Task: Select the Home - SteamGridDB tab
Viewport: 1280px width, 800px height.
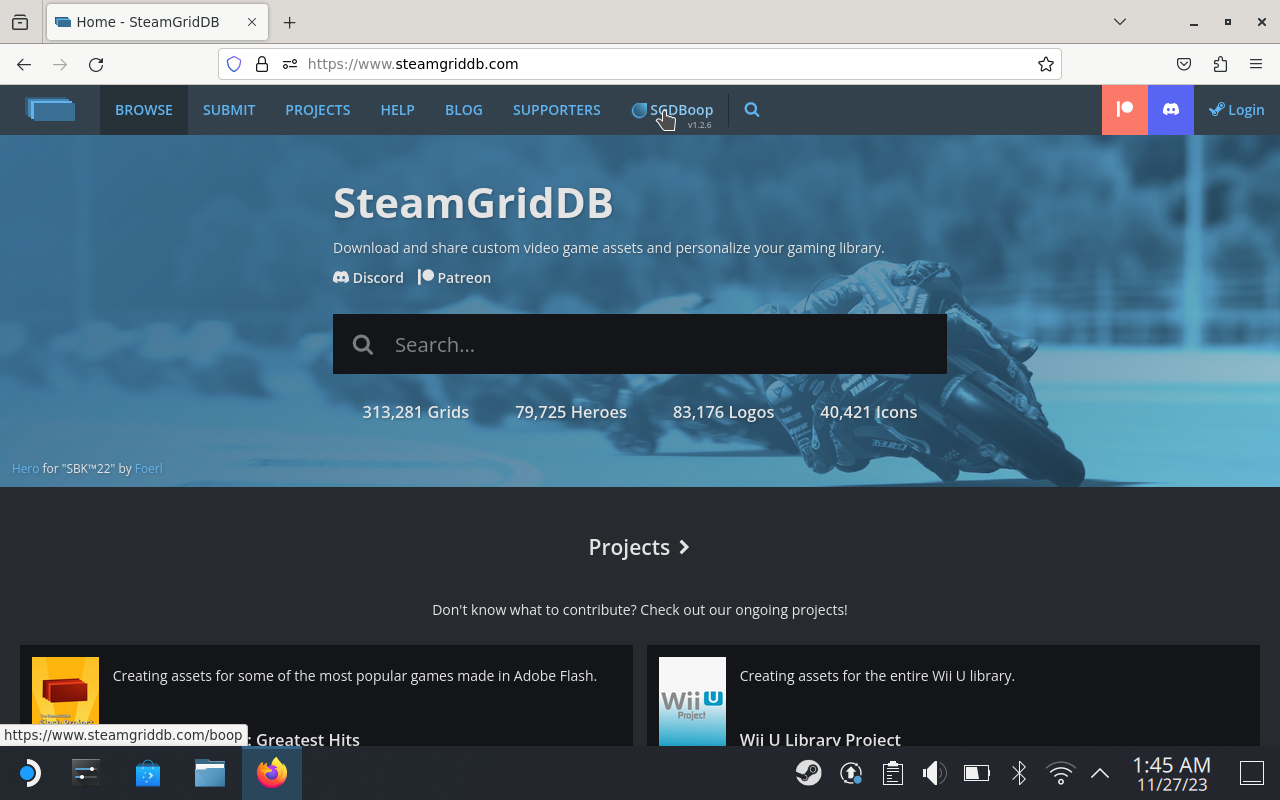Action: tap(156, 22)
